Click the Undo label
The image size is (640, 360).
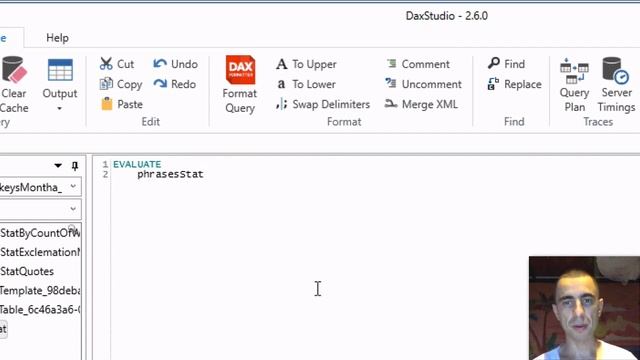click(x=184, y=64)
